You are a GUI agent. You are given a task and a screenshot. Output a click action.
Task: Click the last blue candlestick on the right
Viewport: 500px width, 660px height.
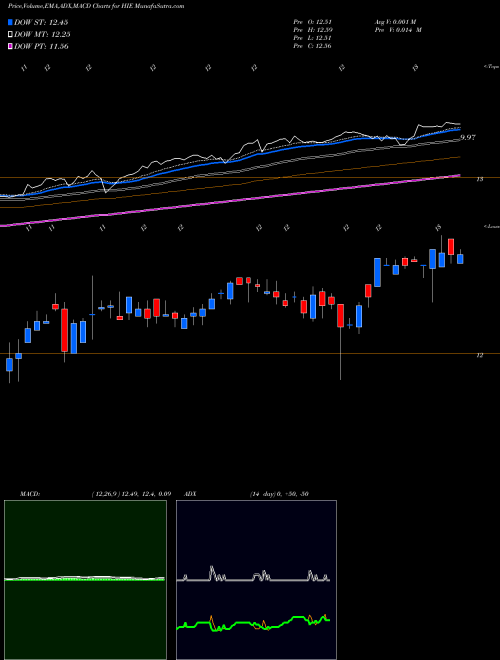(x=460, y=258)
